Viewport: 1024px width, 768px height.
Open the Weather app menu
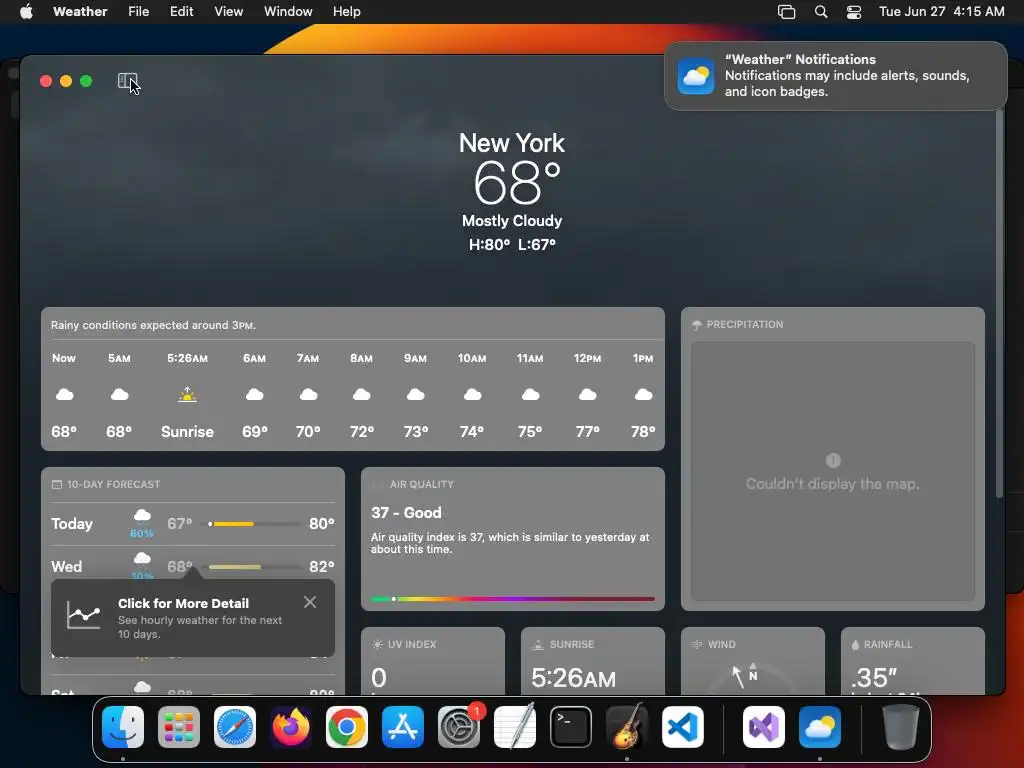click(x=80, y=11)
